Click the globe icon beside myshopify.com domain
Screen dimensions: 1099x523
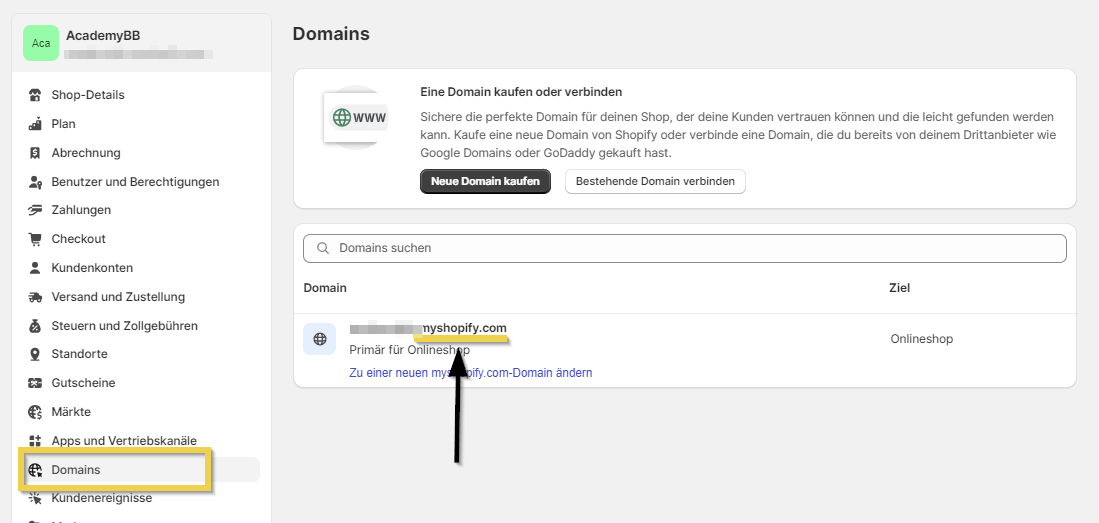coord(320,339)
